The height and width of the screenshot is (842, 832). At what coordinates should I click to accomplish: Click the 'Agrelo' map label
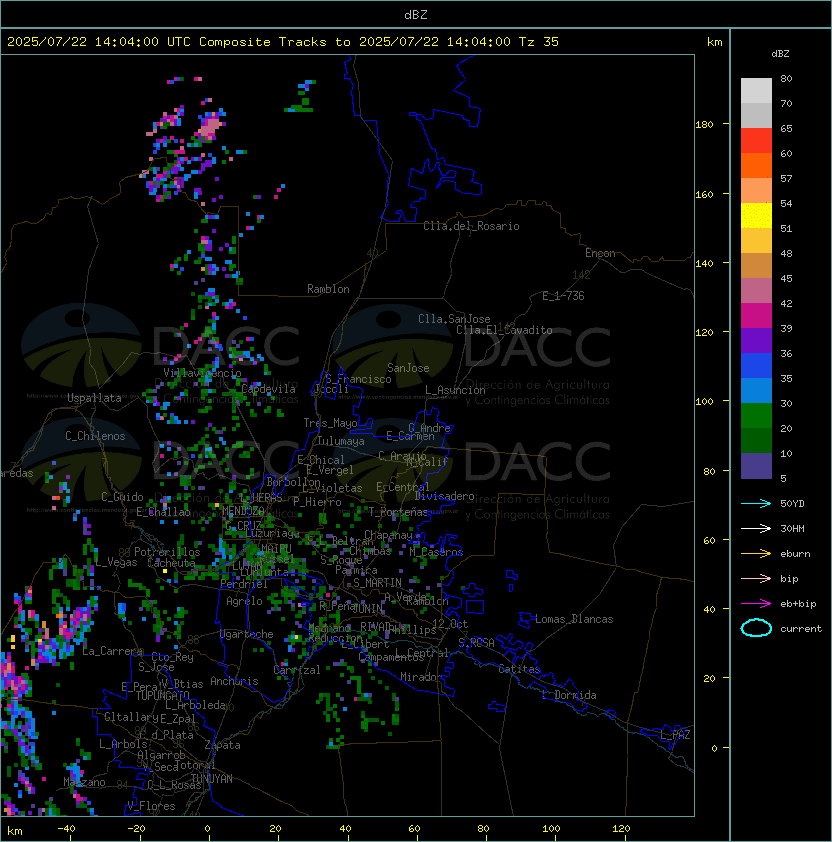pyautogui.click(x=244, y=601)
